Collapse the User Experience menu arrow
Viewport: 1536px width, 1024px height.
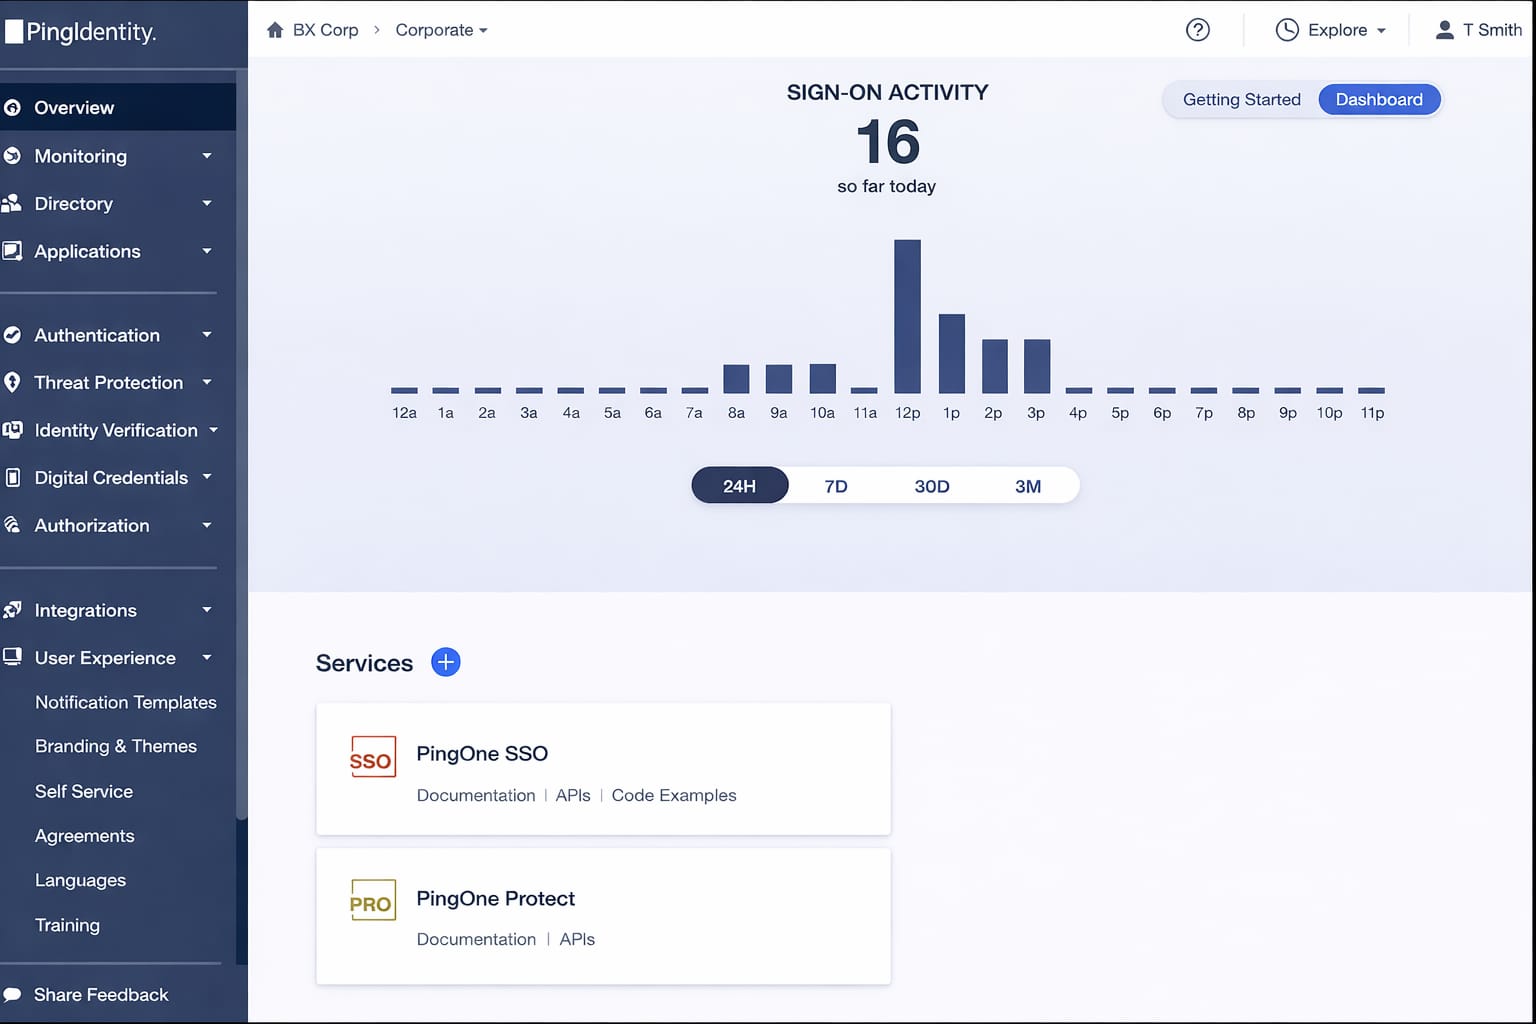(x=207, y=657)
